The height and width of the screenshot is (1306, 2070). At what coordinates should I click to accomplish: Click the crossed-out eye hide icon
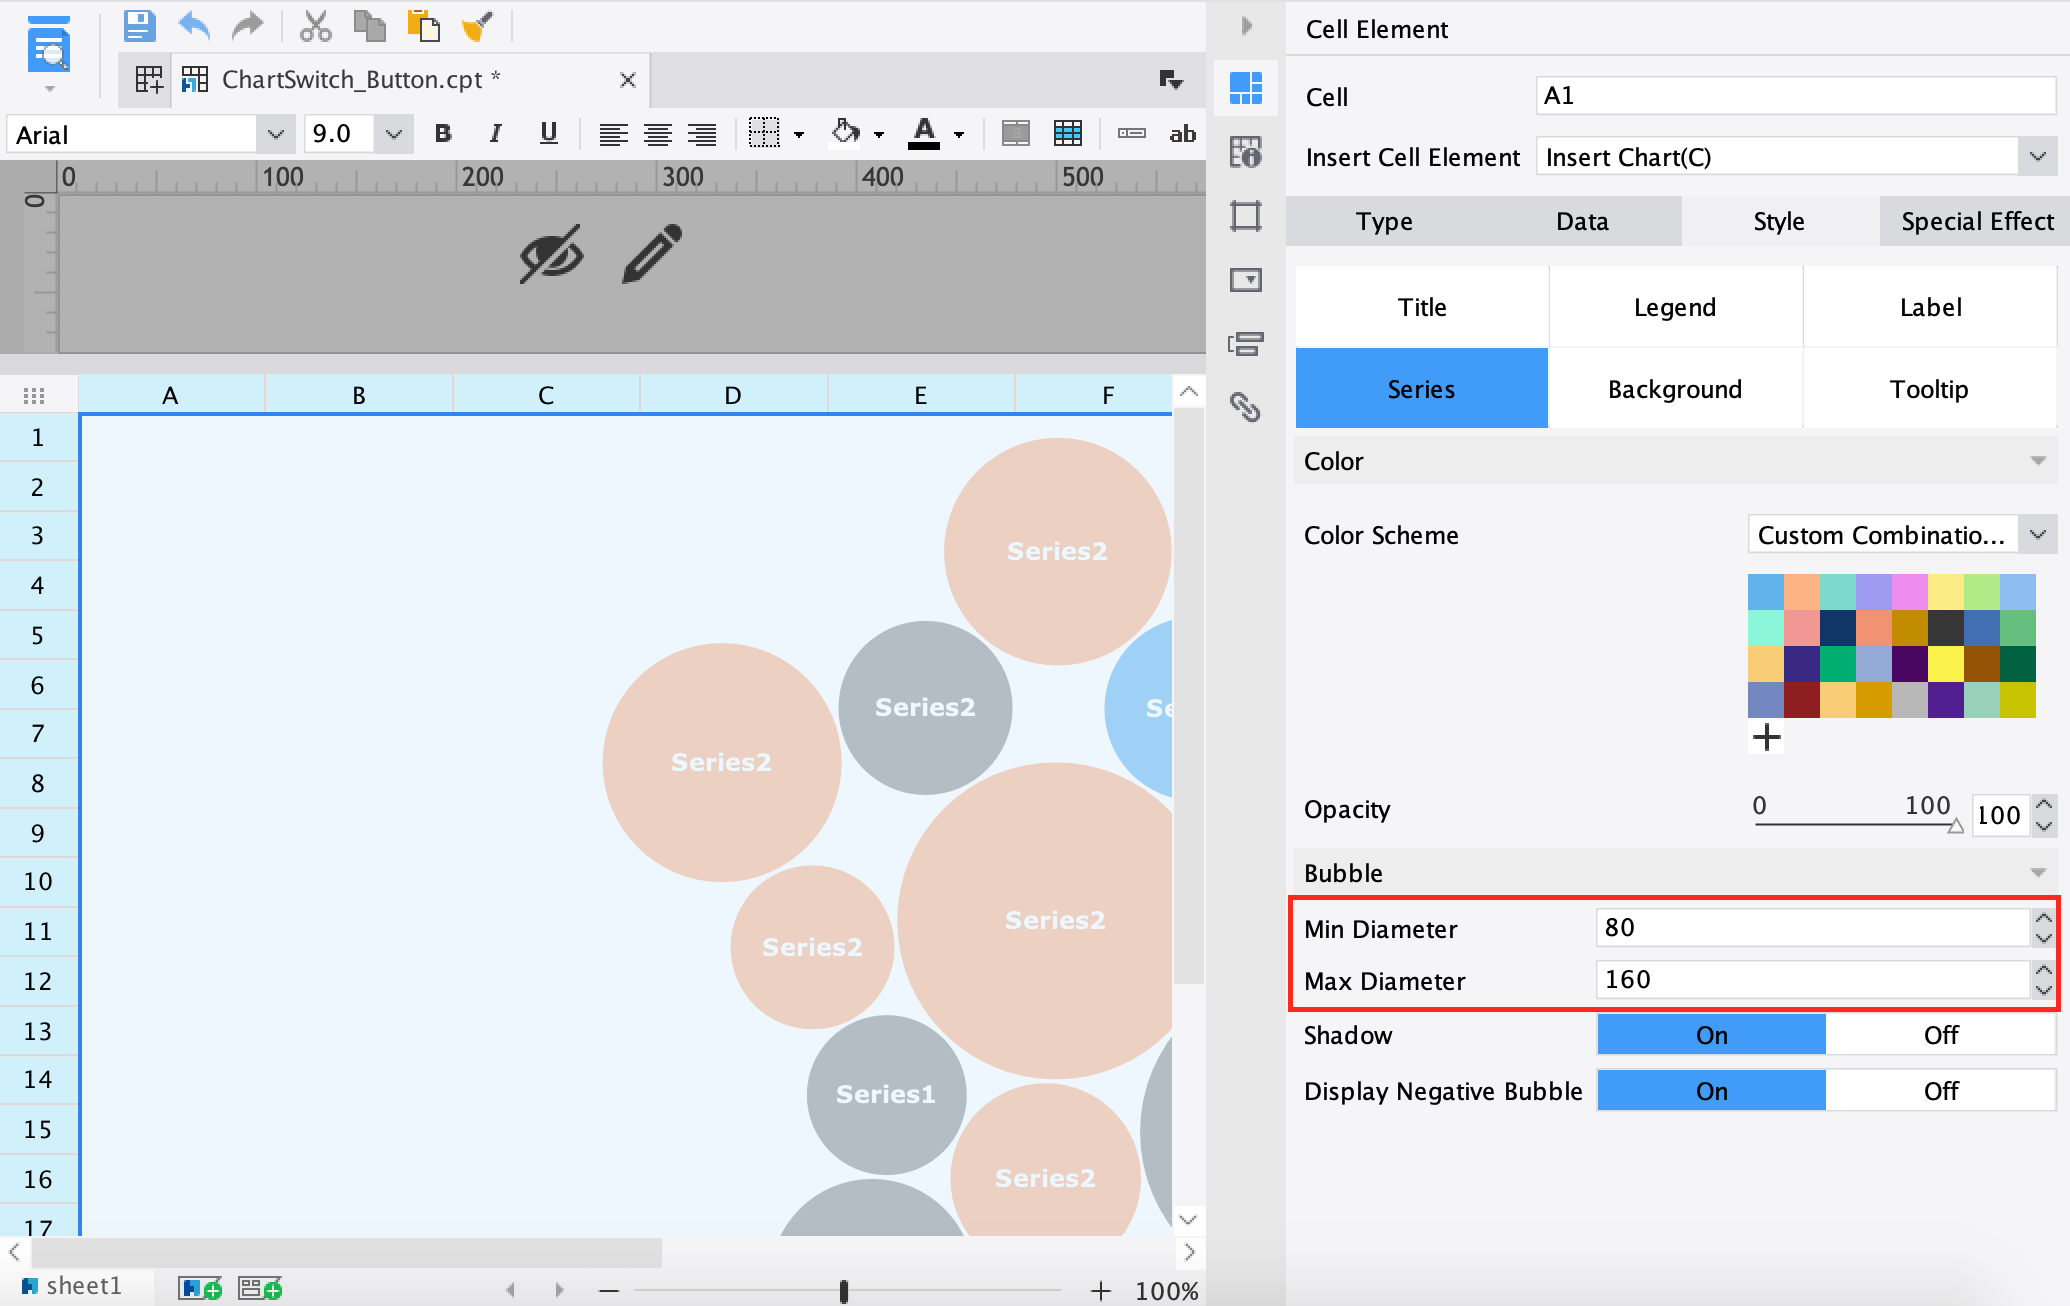pyautogui.click(x=551, y=254)
